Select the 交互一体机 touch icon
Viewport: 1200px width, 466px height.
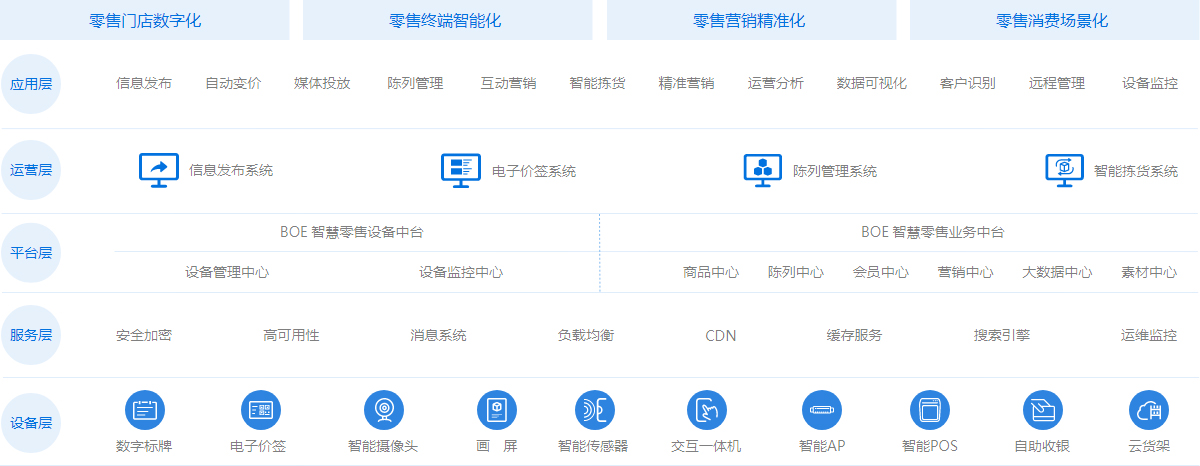(706, 410)
